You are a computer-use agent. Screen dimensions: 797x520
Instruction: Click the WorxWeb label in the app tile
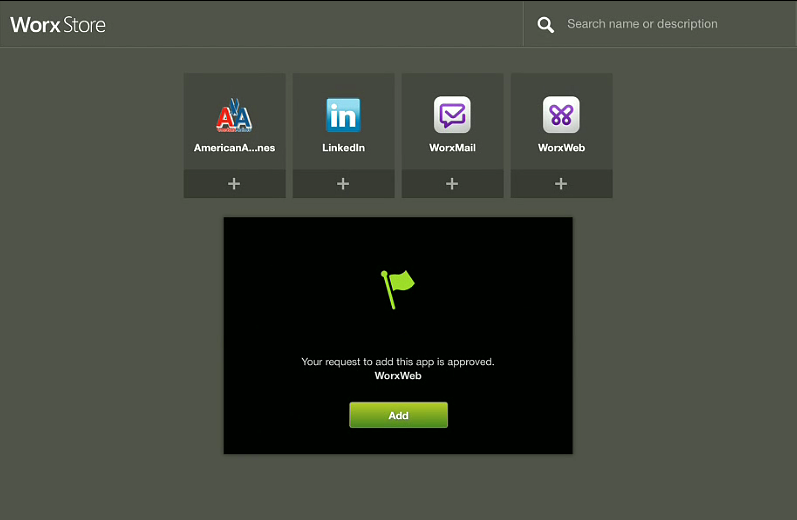click(561, 148)
